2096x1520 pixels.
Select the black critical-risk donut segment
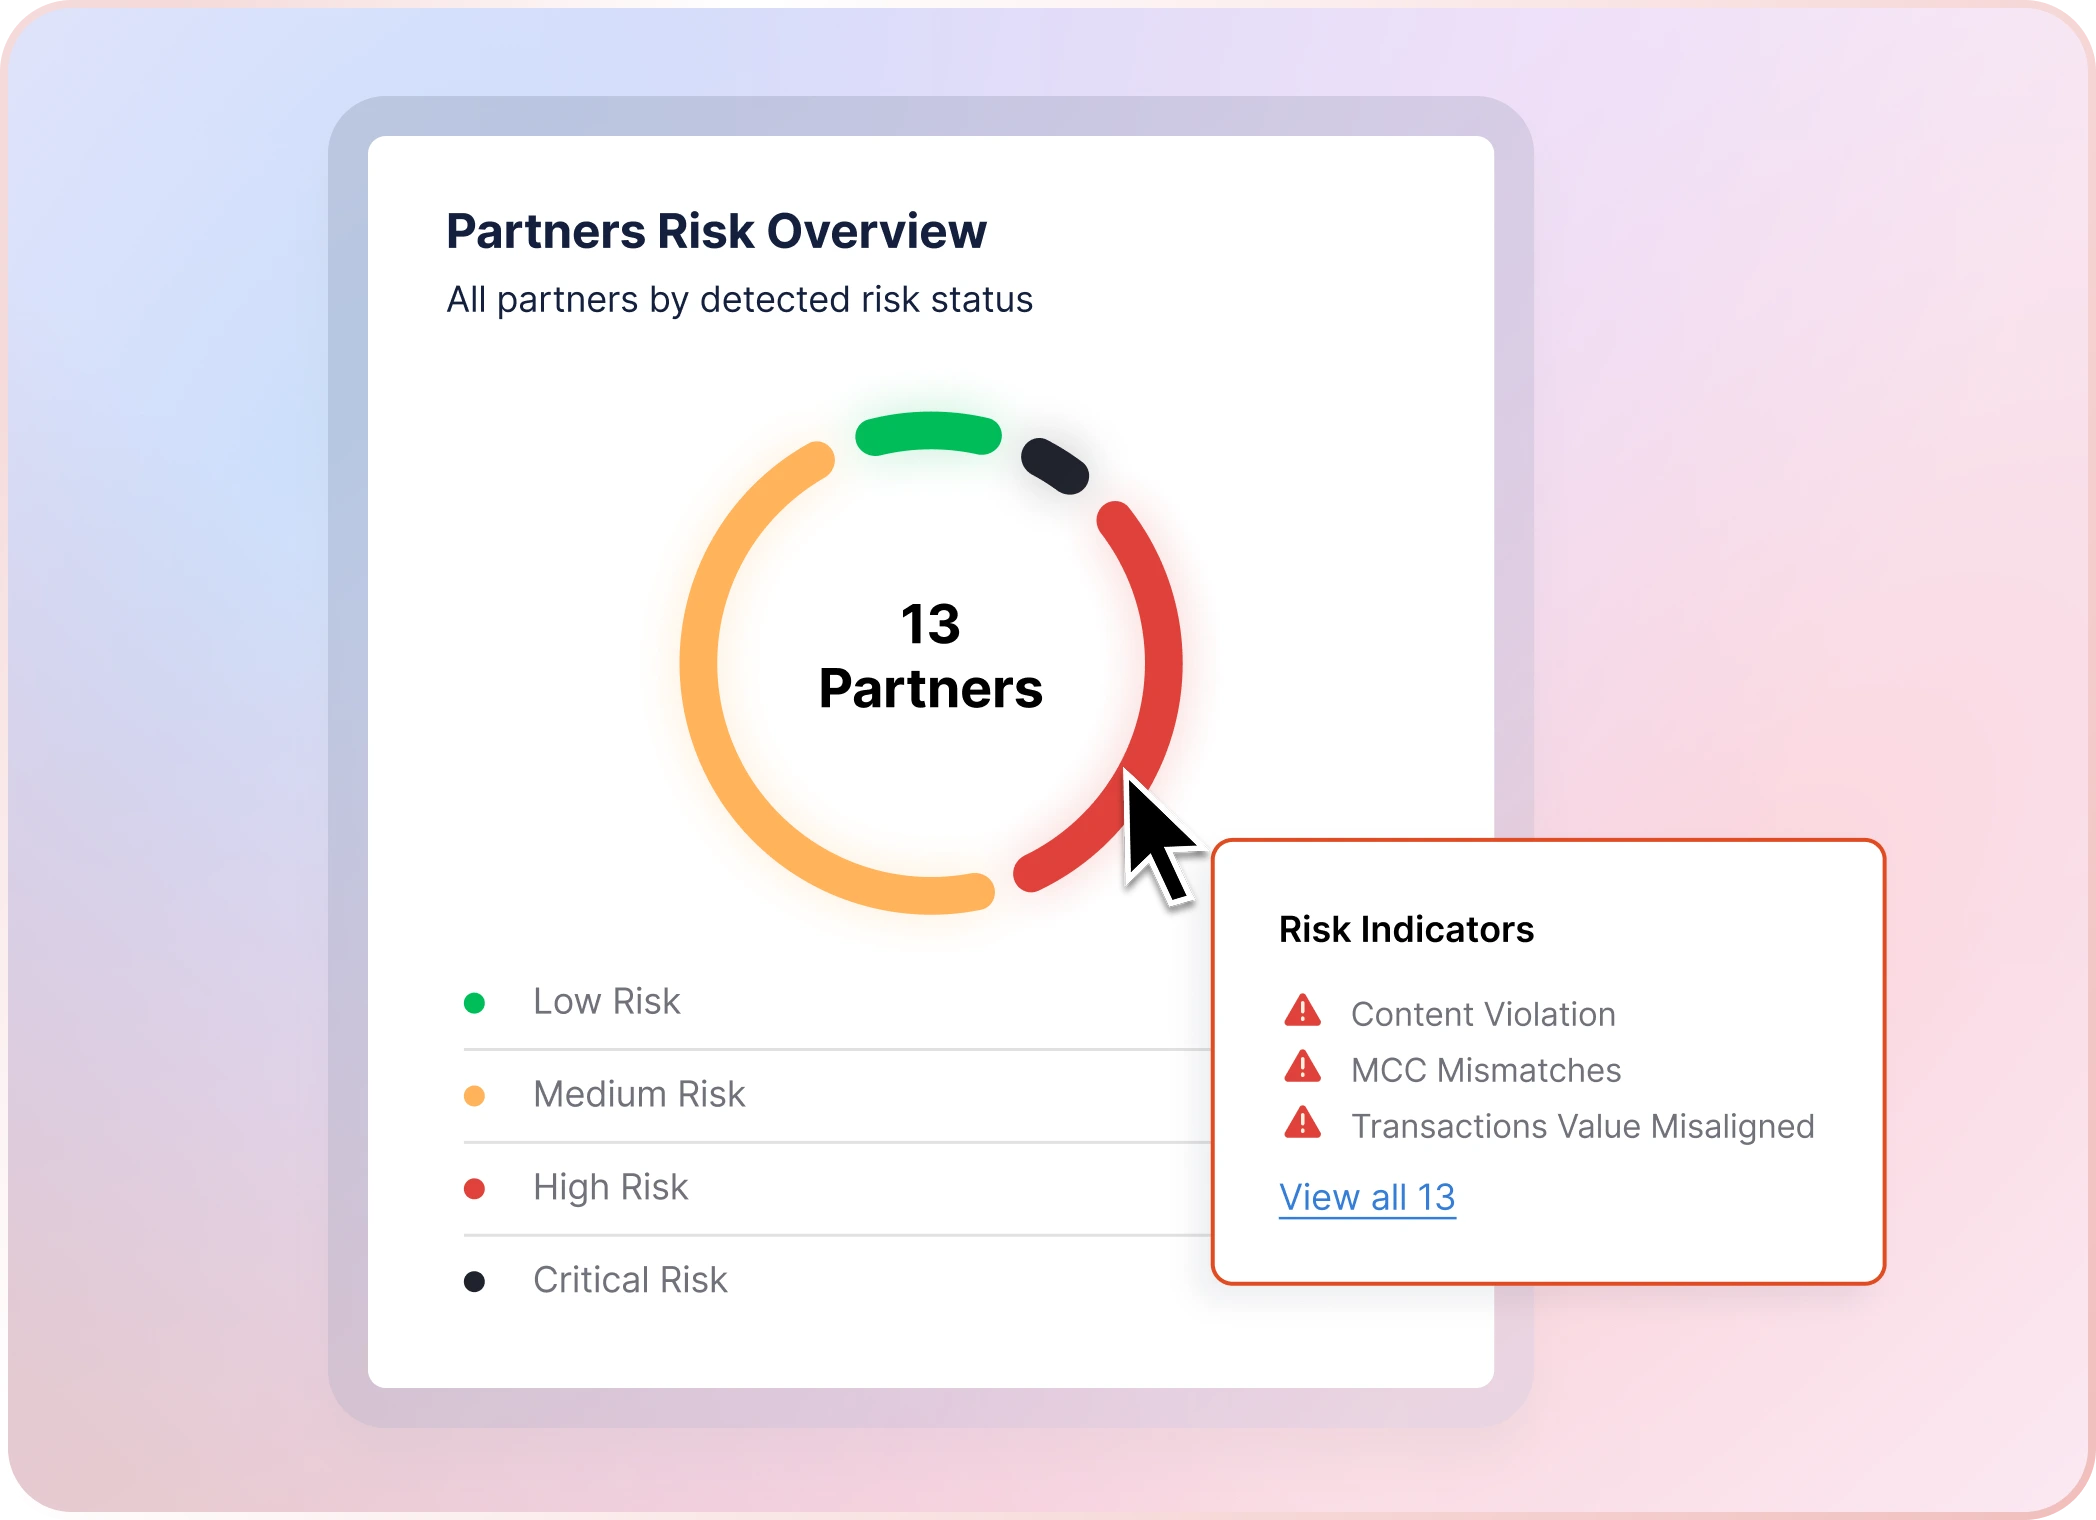tap(1054, 465)
